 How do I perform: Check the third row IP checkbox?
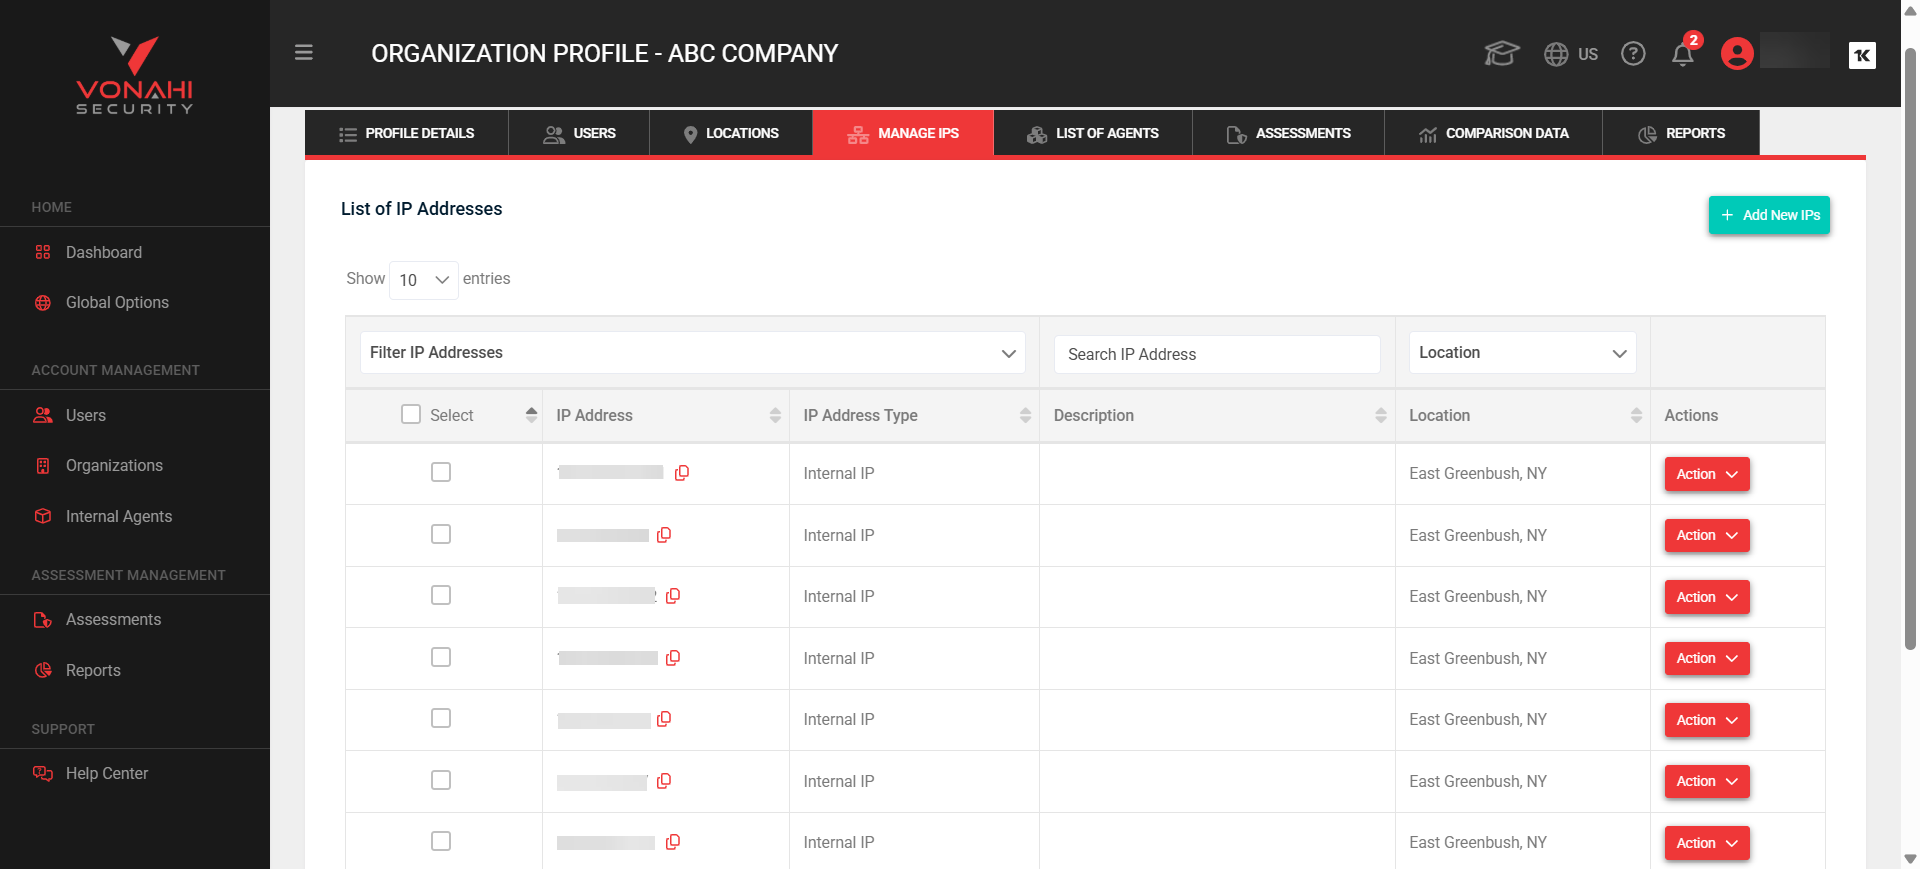point(441,595)
